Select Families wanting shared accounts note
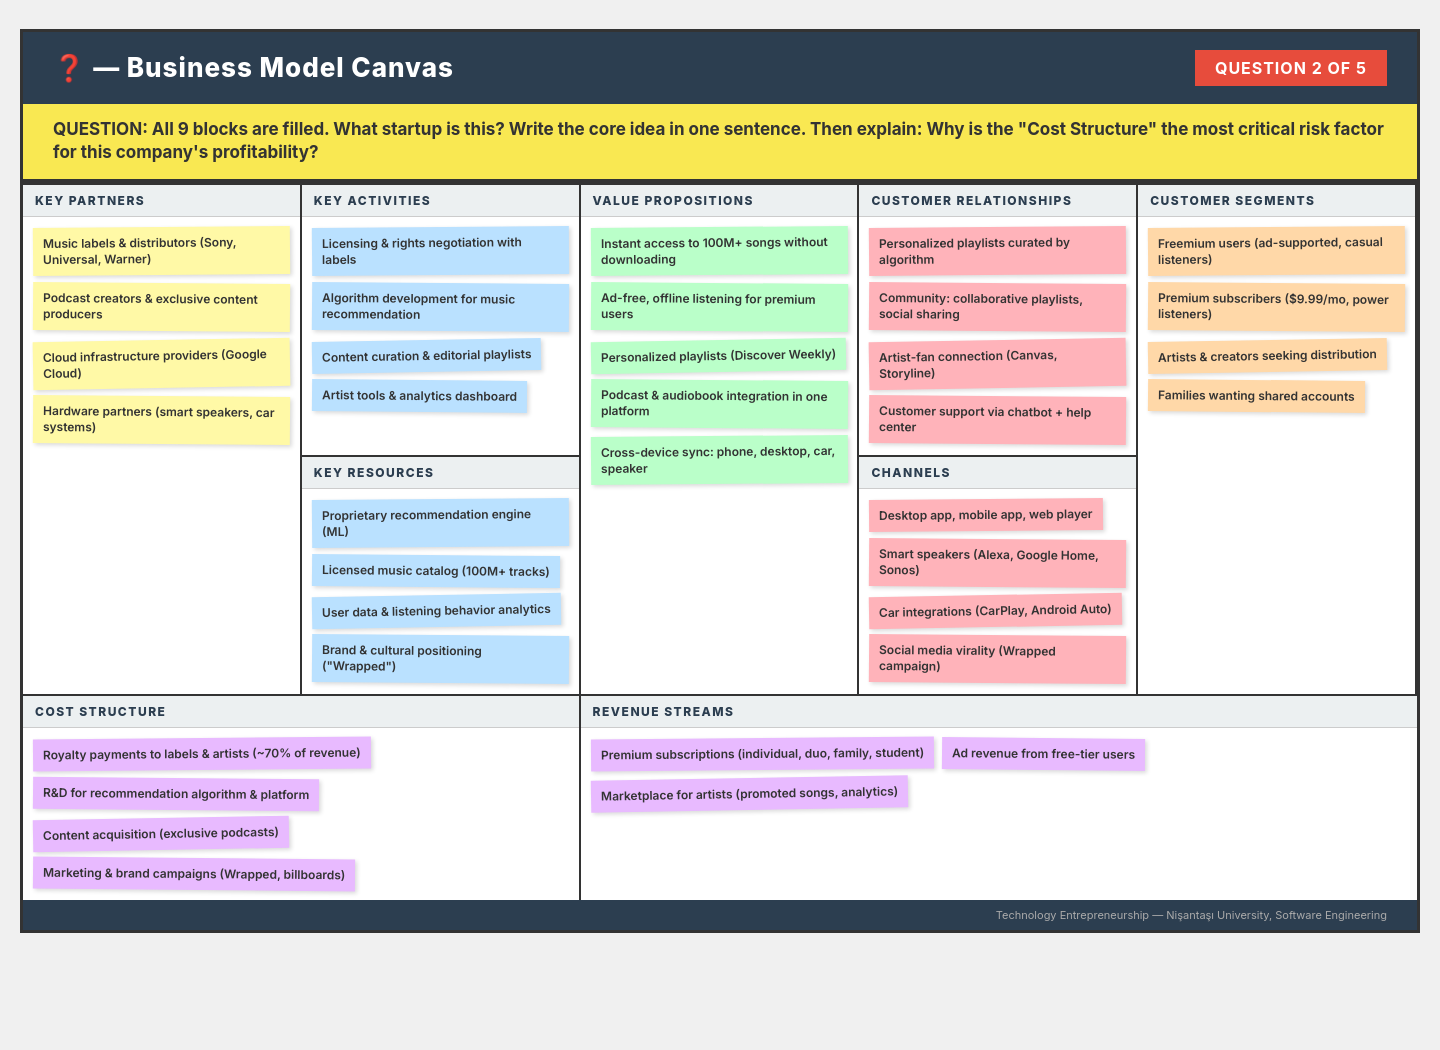1440x1050 pixels. (1256, 396)
